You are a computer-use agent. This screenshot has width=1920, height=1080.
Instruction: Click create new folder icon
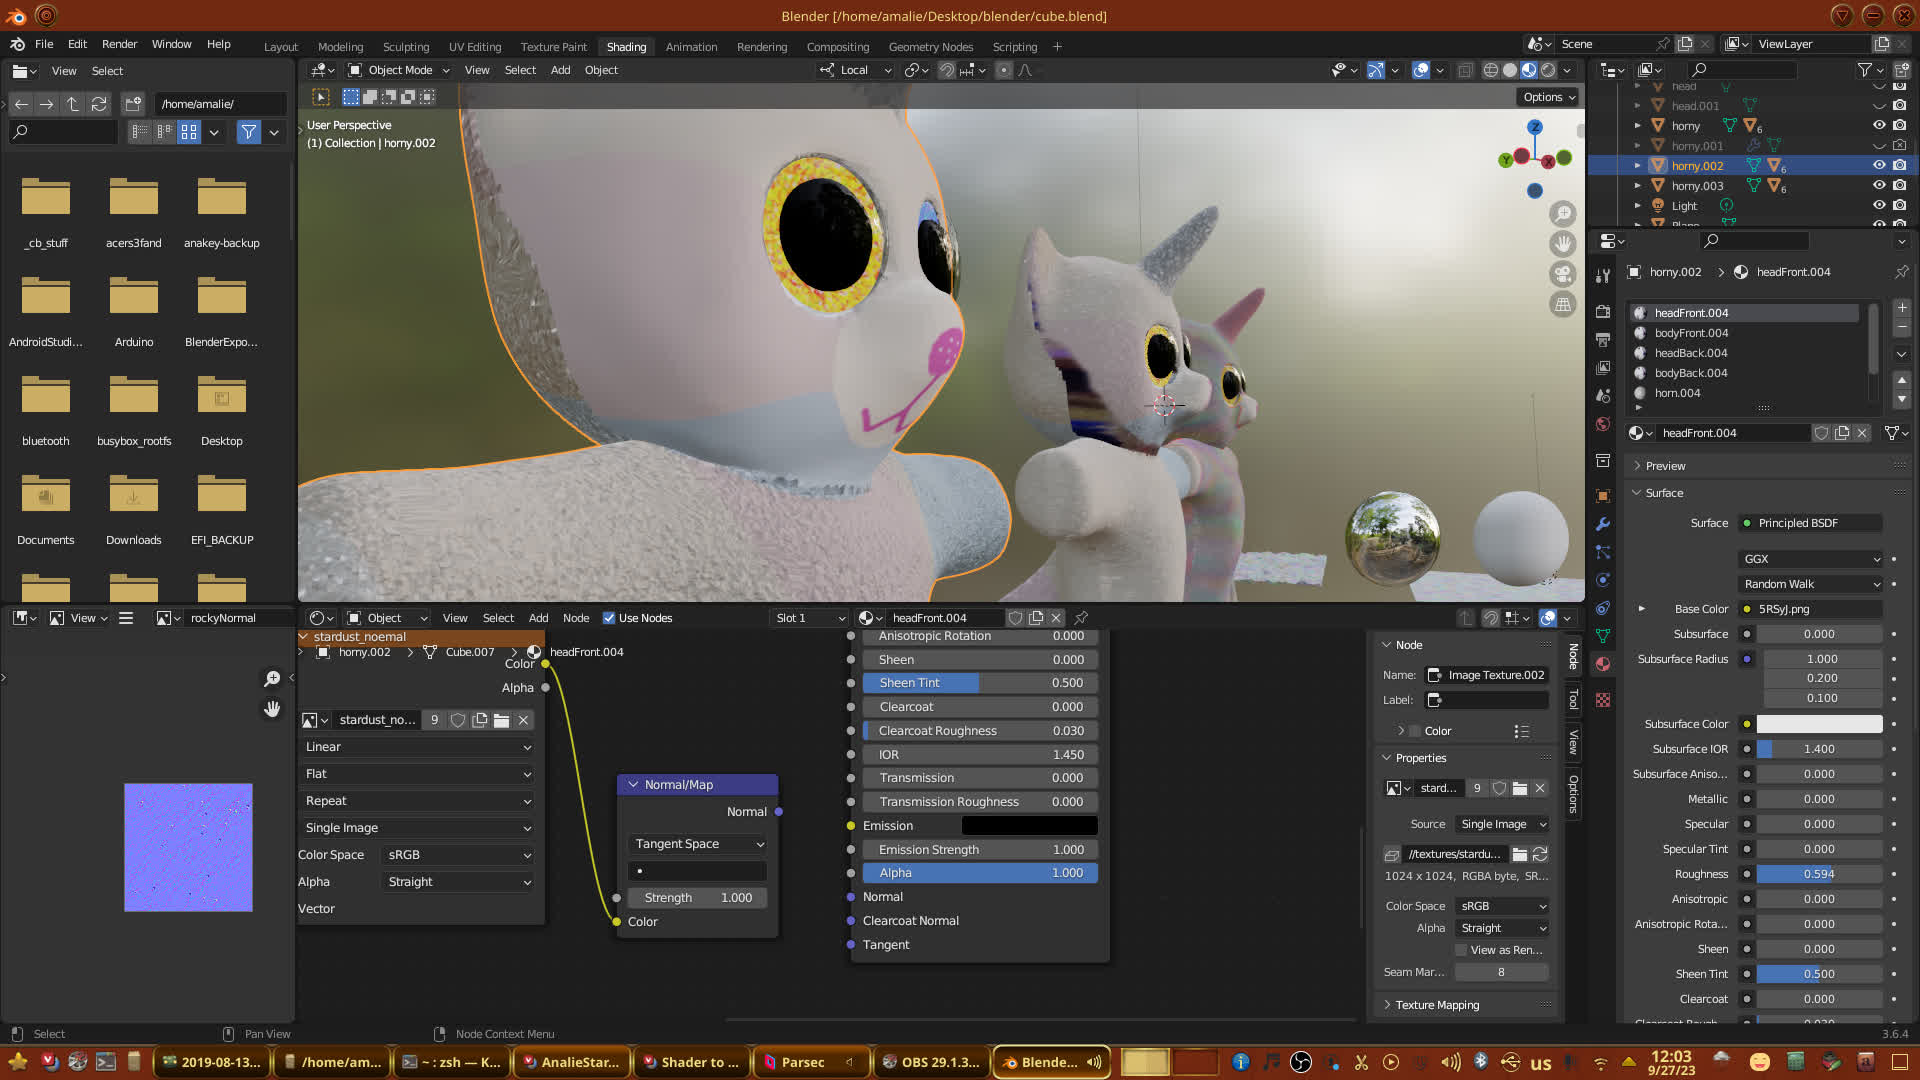click(133, 104)
